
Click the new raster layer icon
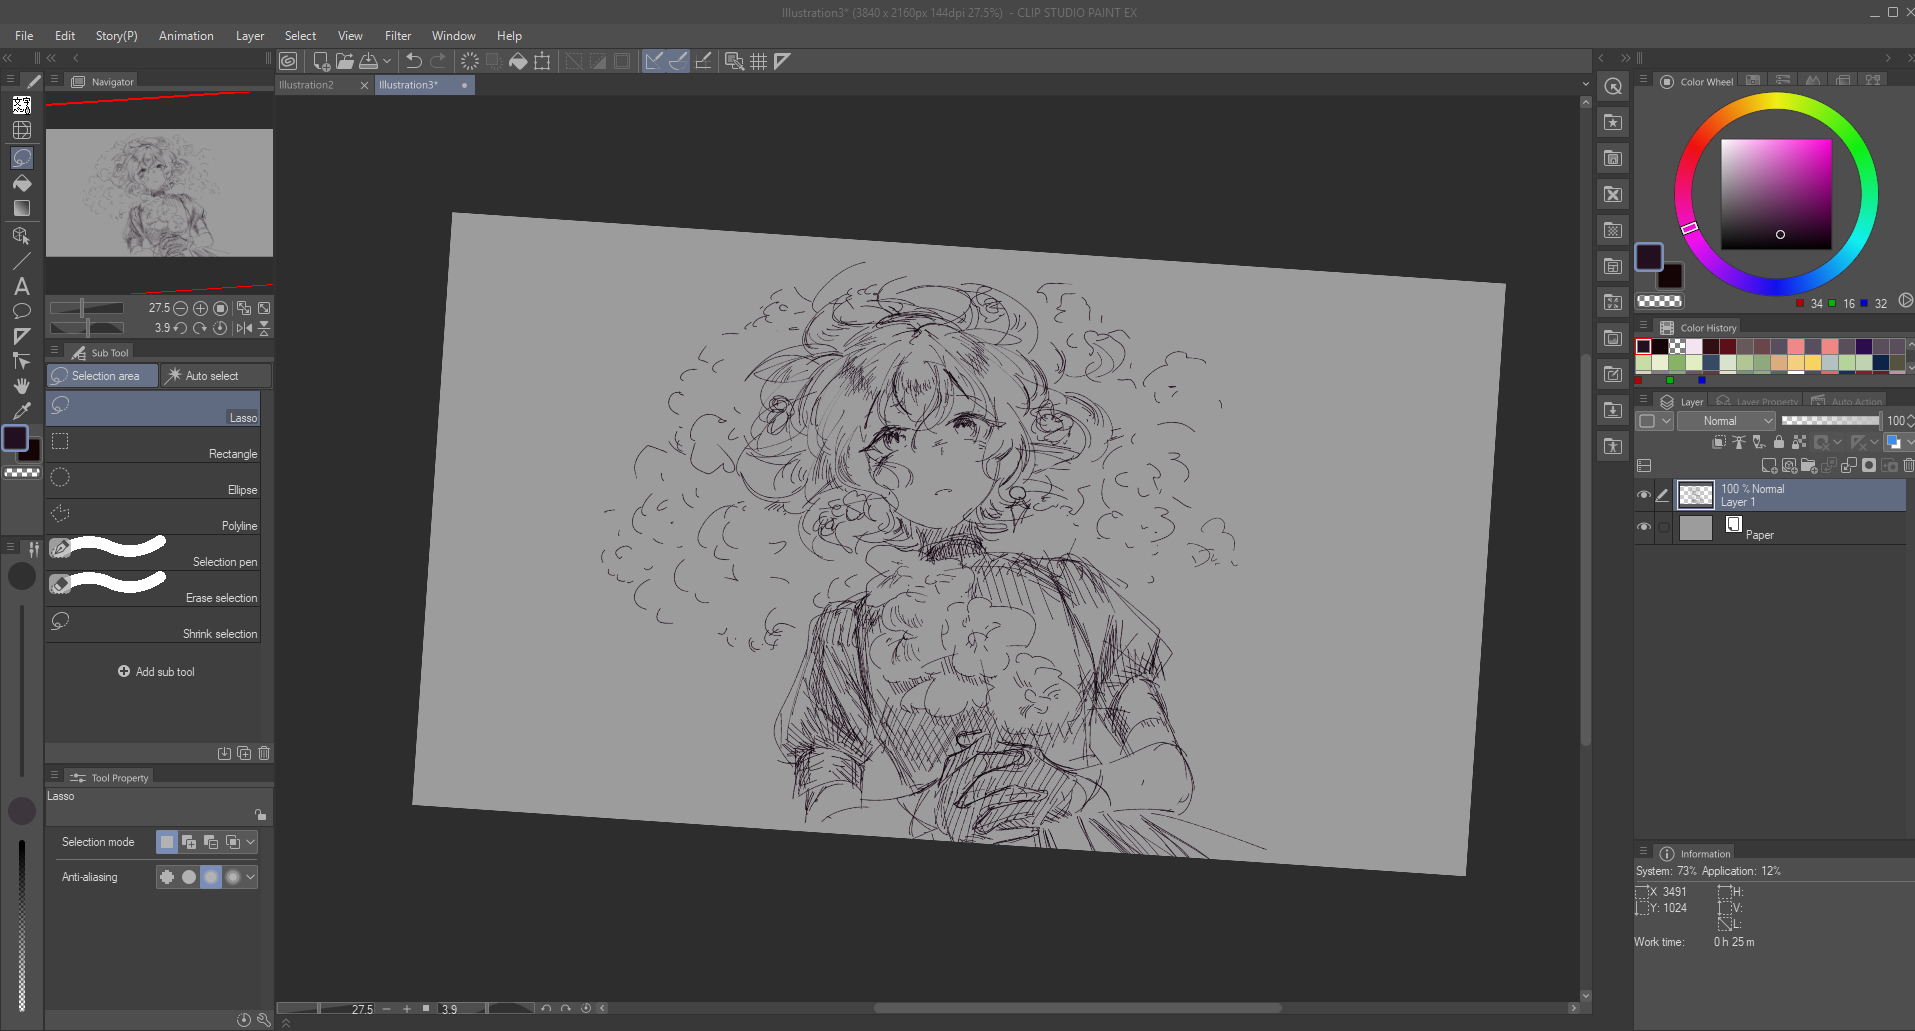tap(1769, 466)
